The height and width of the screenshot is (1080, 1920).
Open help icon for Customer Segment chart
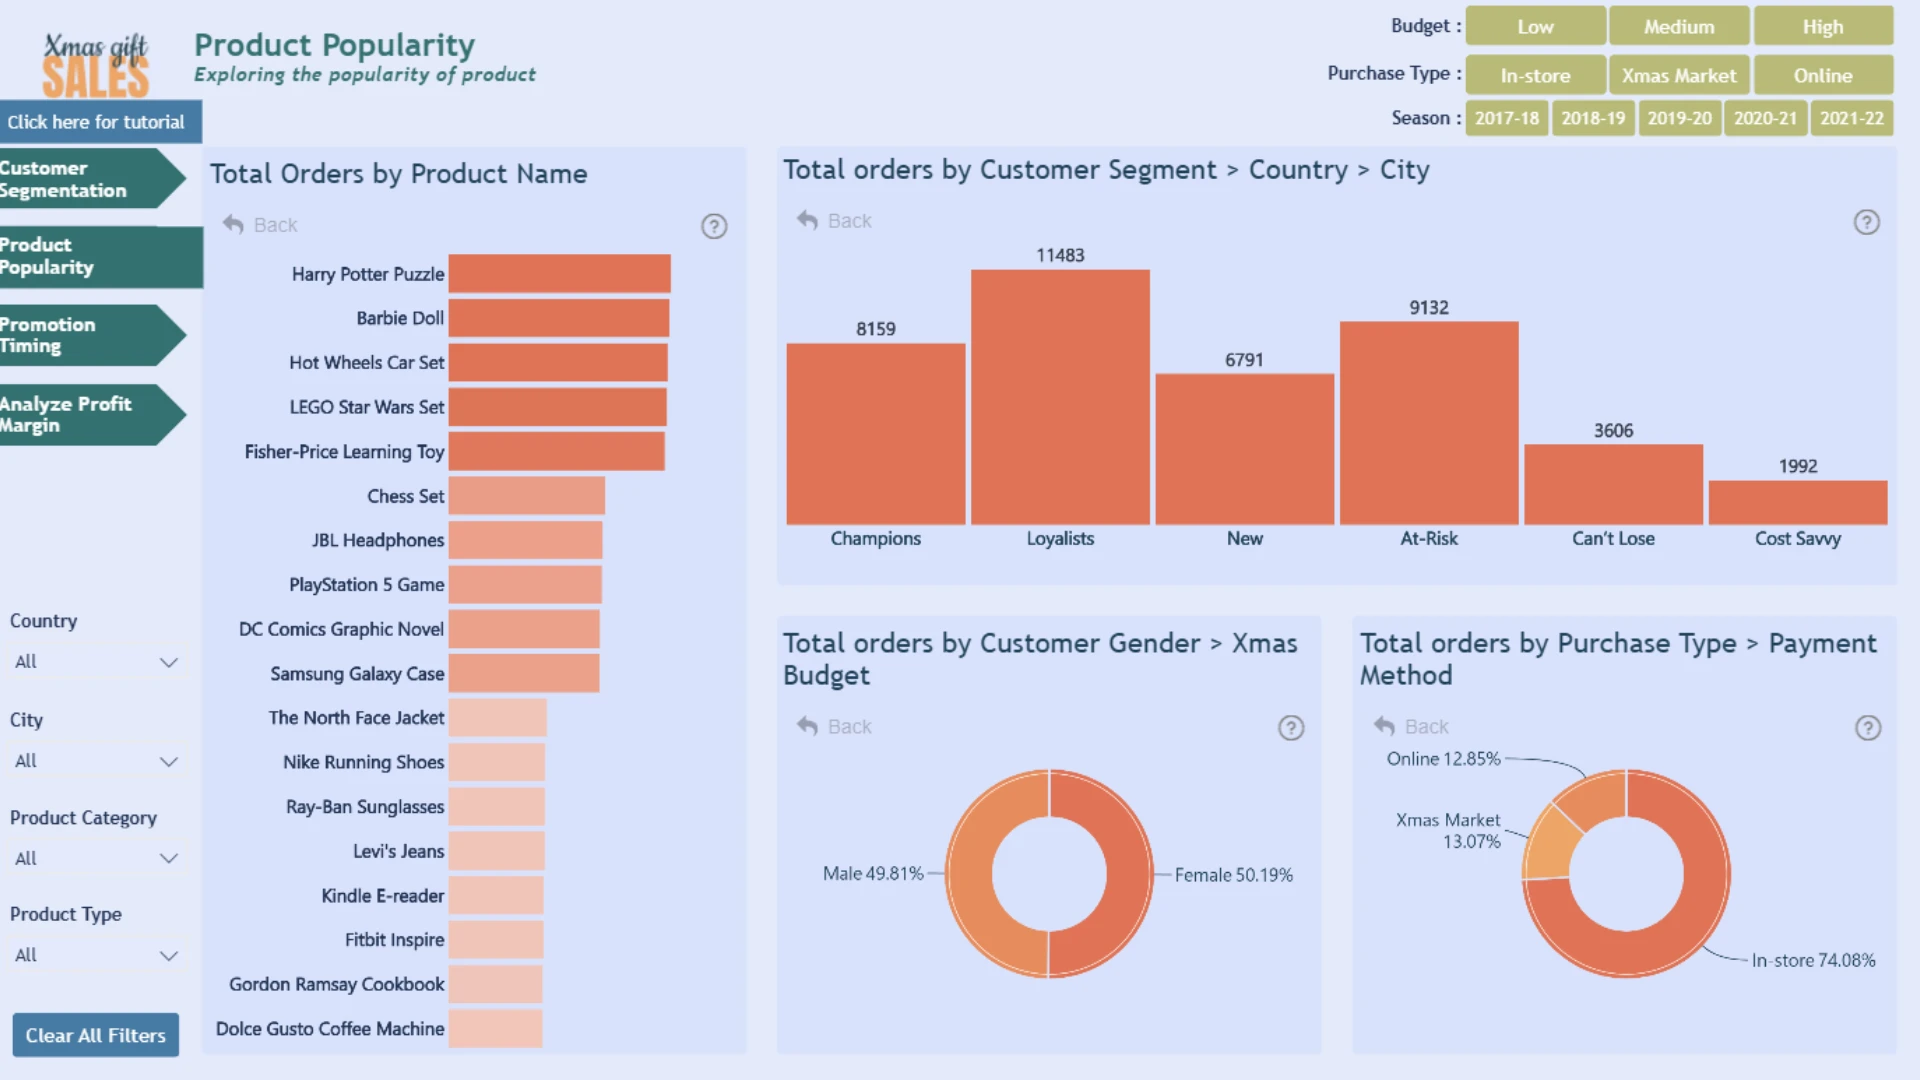coord(1867,222)
